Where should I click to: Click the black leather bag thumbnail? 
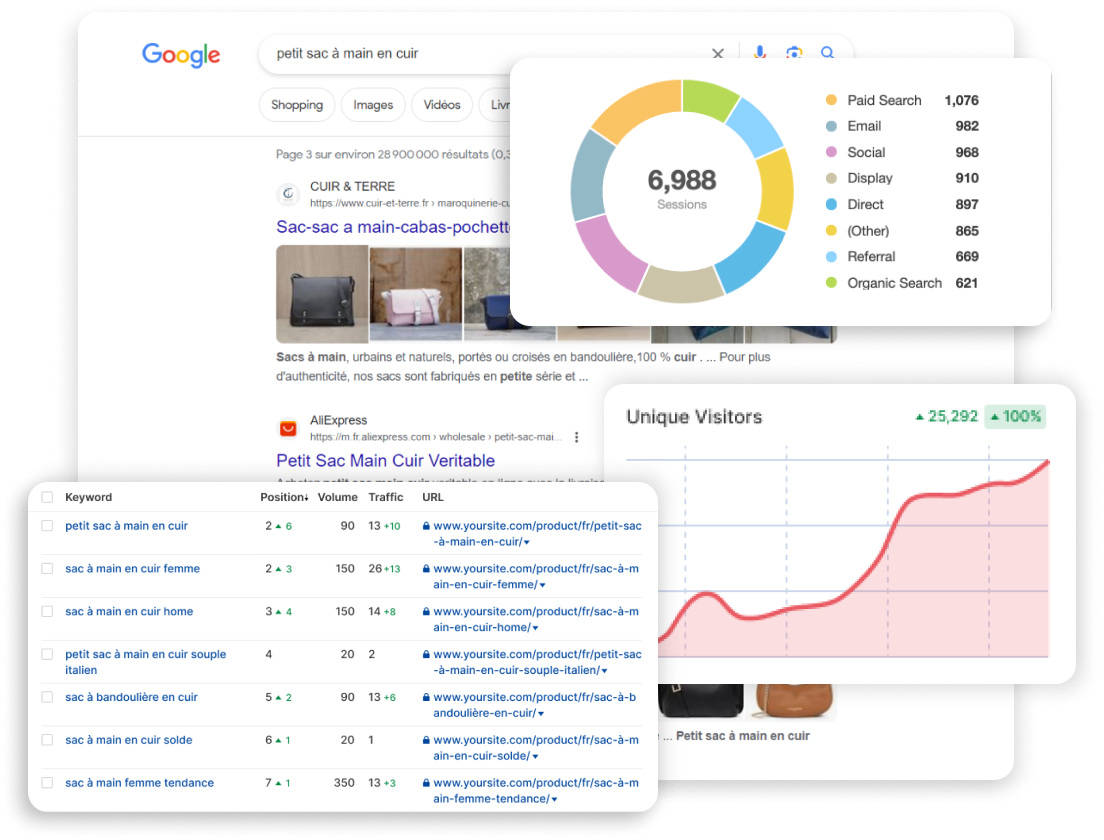(322, 294)
